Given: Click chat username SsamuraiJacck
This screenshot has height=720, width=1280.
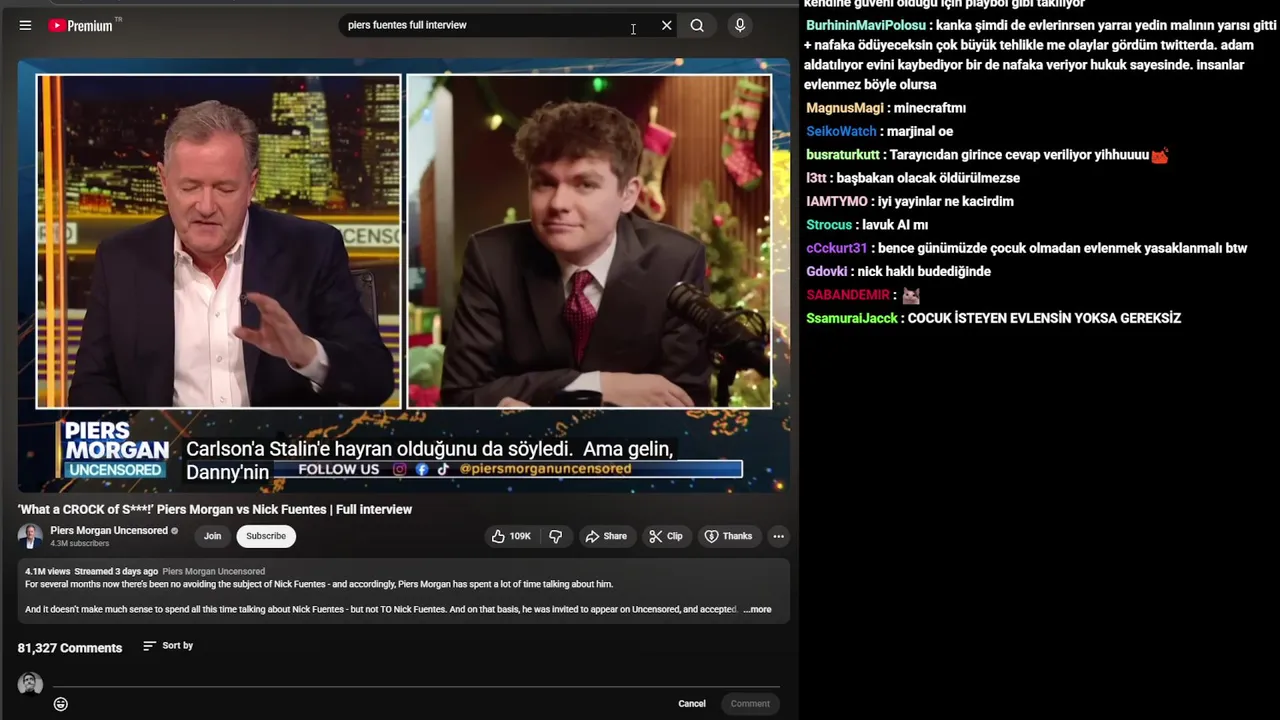Looking at the screenshot, I should 852,318.
